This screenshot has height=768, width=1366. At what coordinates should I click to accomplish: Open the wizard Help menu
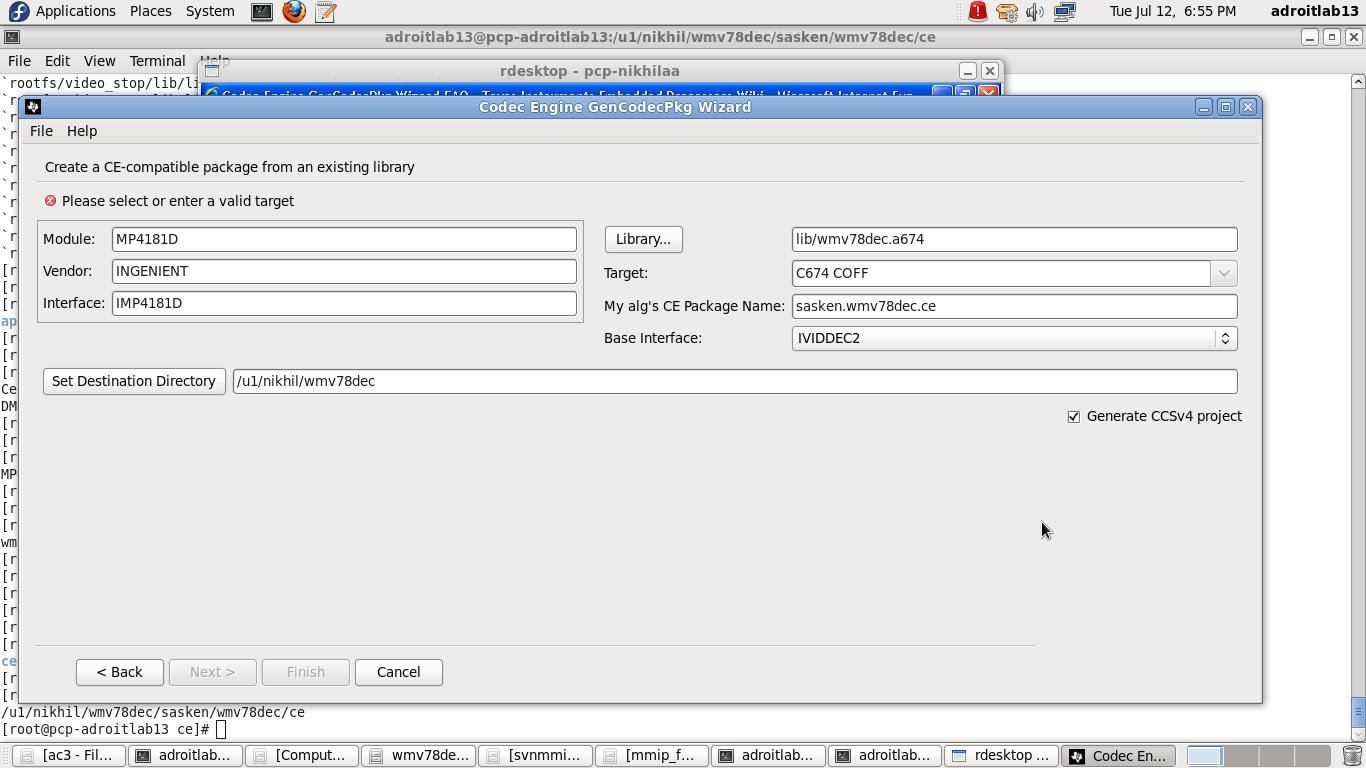tap(82, 131)
